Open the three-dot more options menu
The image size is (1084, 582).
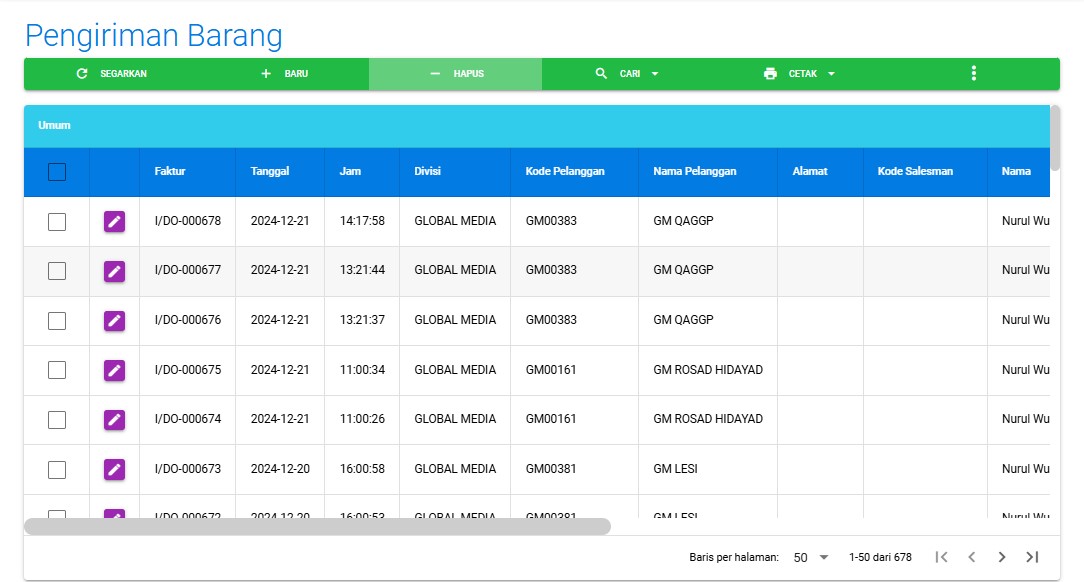click(973, 74)
